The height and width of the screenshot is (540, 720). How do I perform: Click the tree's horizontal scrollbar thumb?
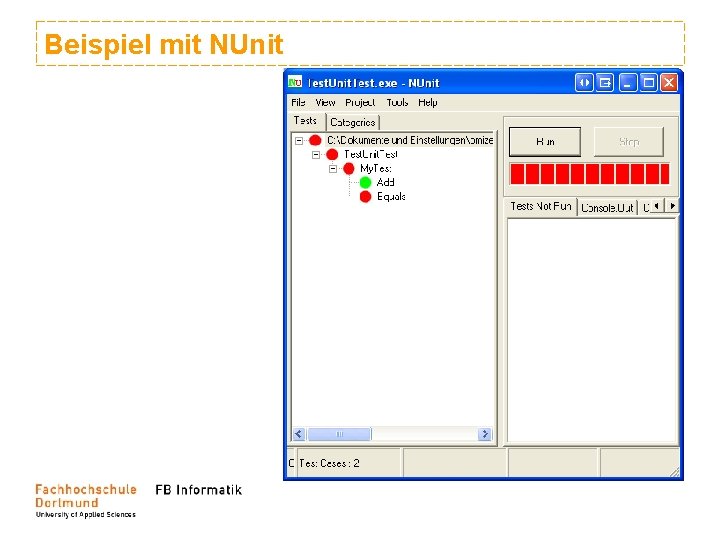pos(339,434)
